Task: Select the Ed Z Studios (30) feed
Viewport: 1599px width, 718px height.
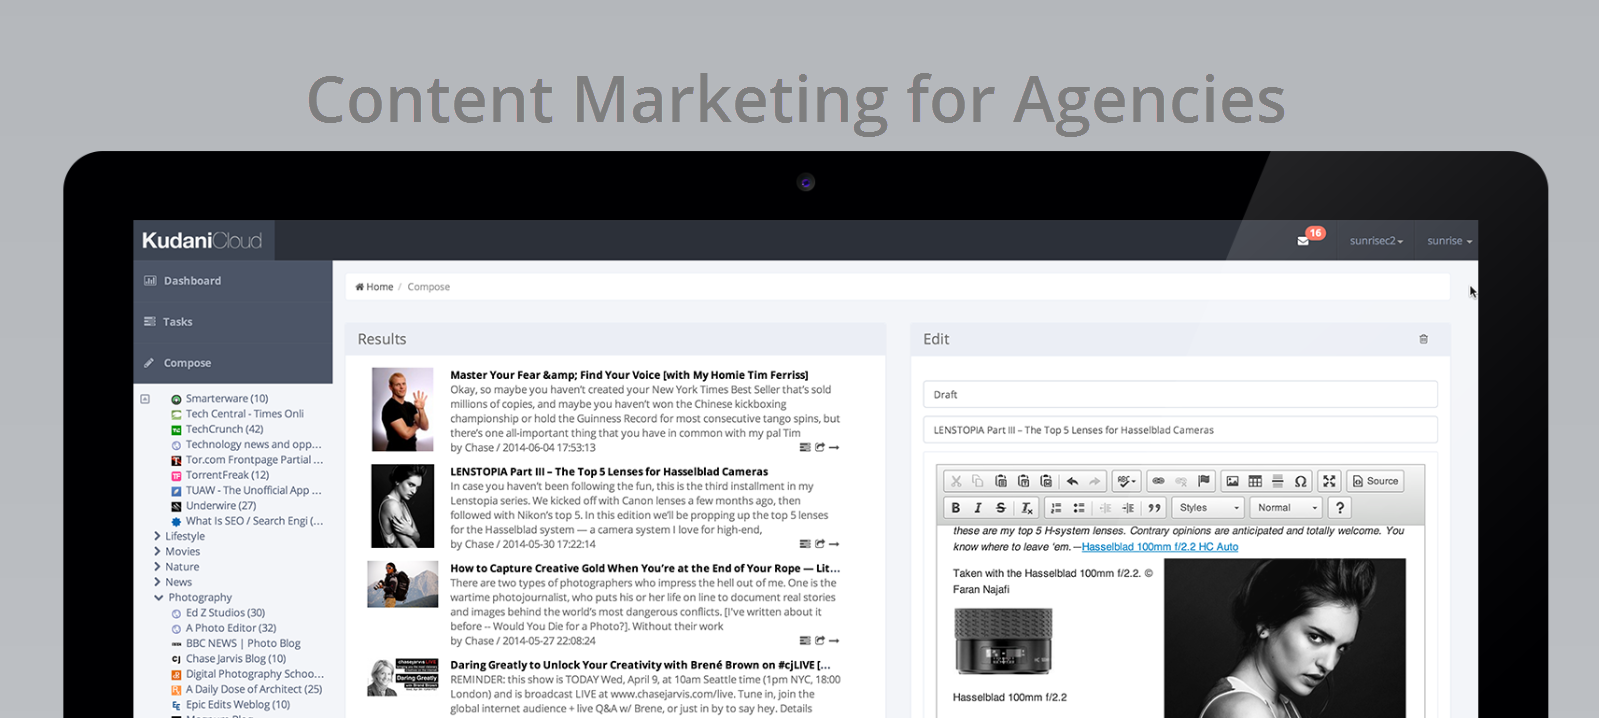Action: [x=225, y=613]
